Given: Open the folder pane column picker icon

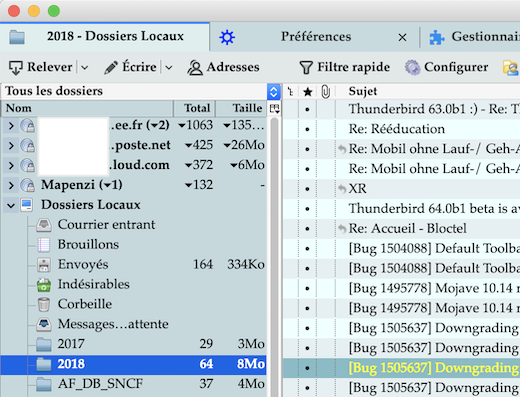Looking at the screenshot, I should tap(274, 108).
